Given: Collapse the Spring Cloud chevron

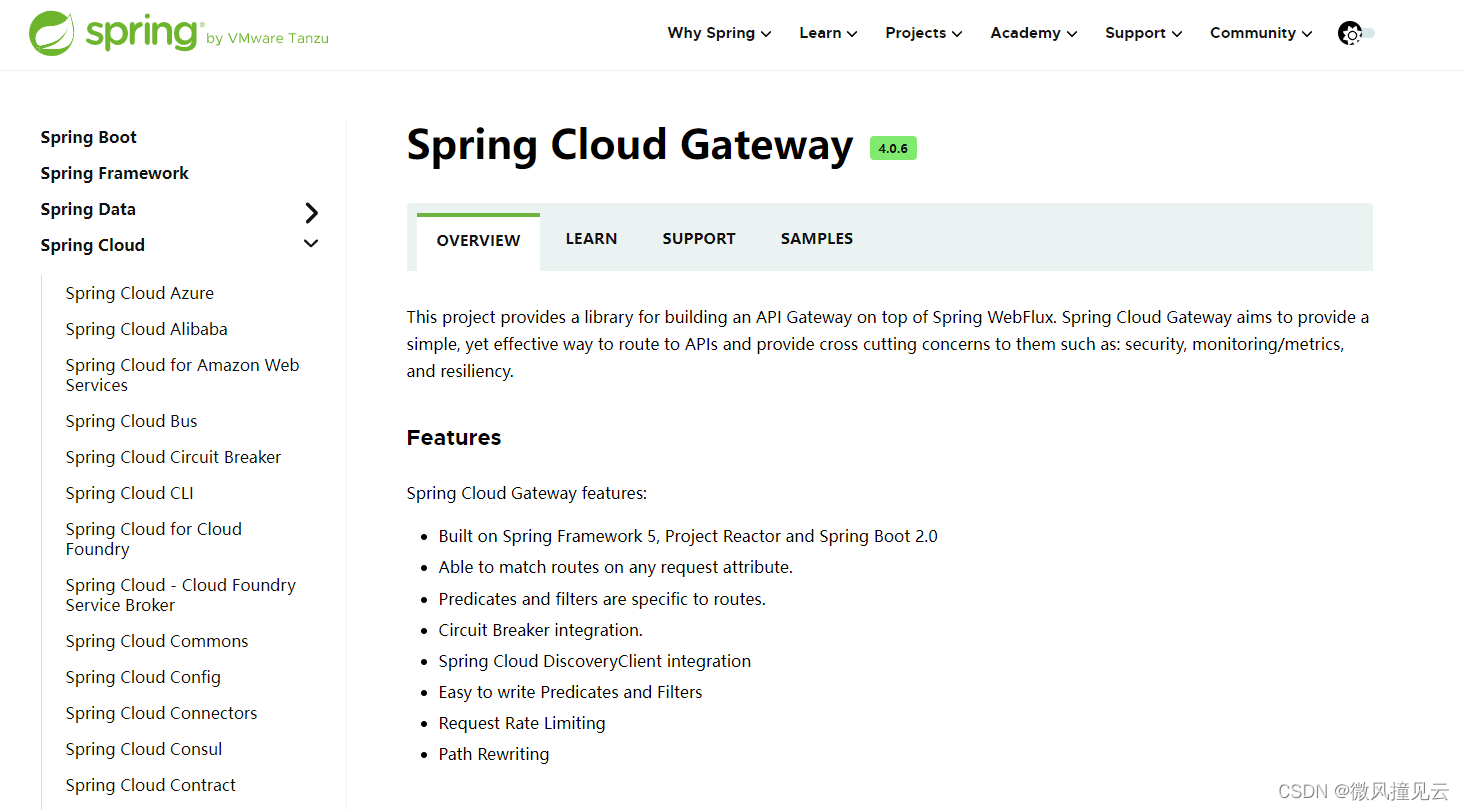Looking at the screenshot, I should (311, 244).
